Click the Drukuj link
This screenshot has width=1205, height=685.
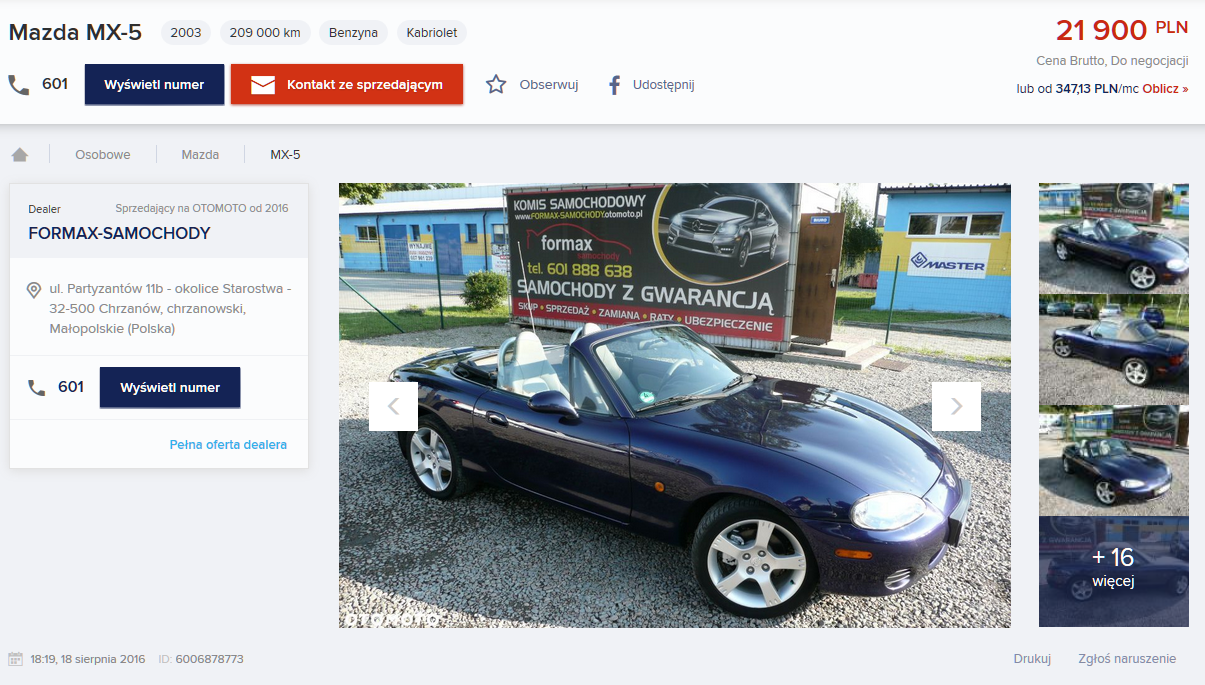click(1032, 659)
